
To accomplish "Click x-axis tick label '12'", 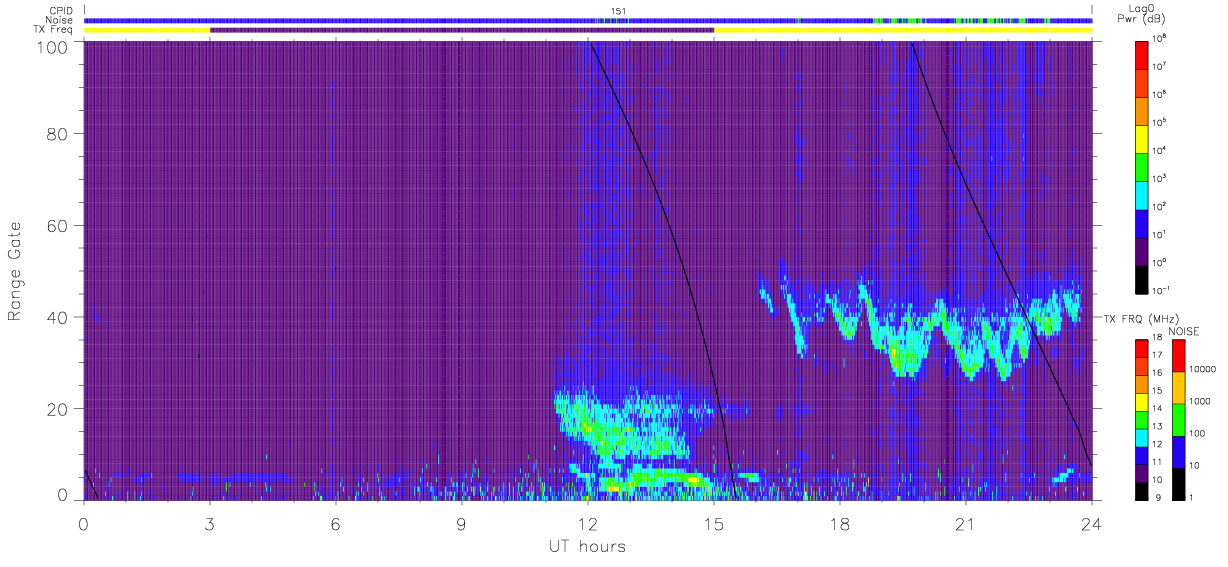I will point(588,523).
